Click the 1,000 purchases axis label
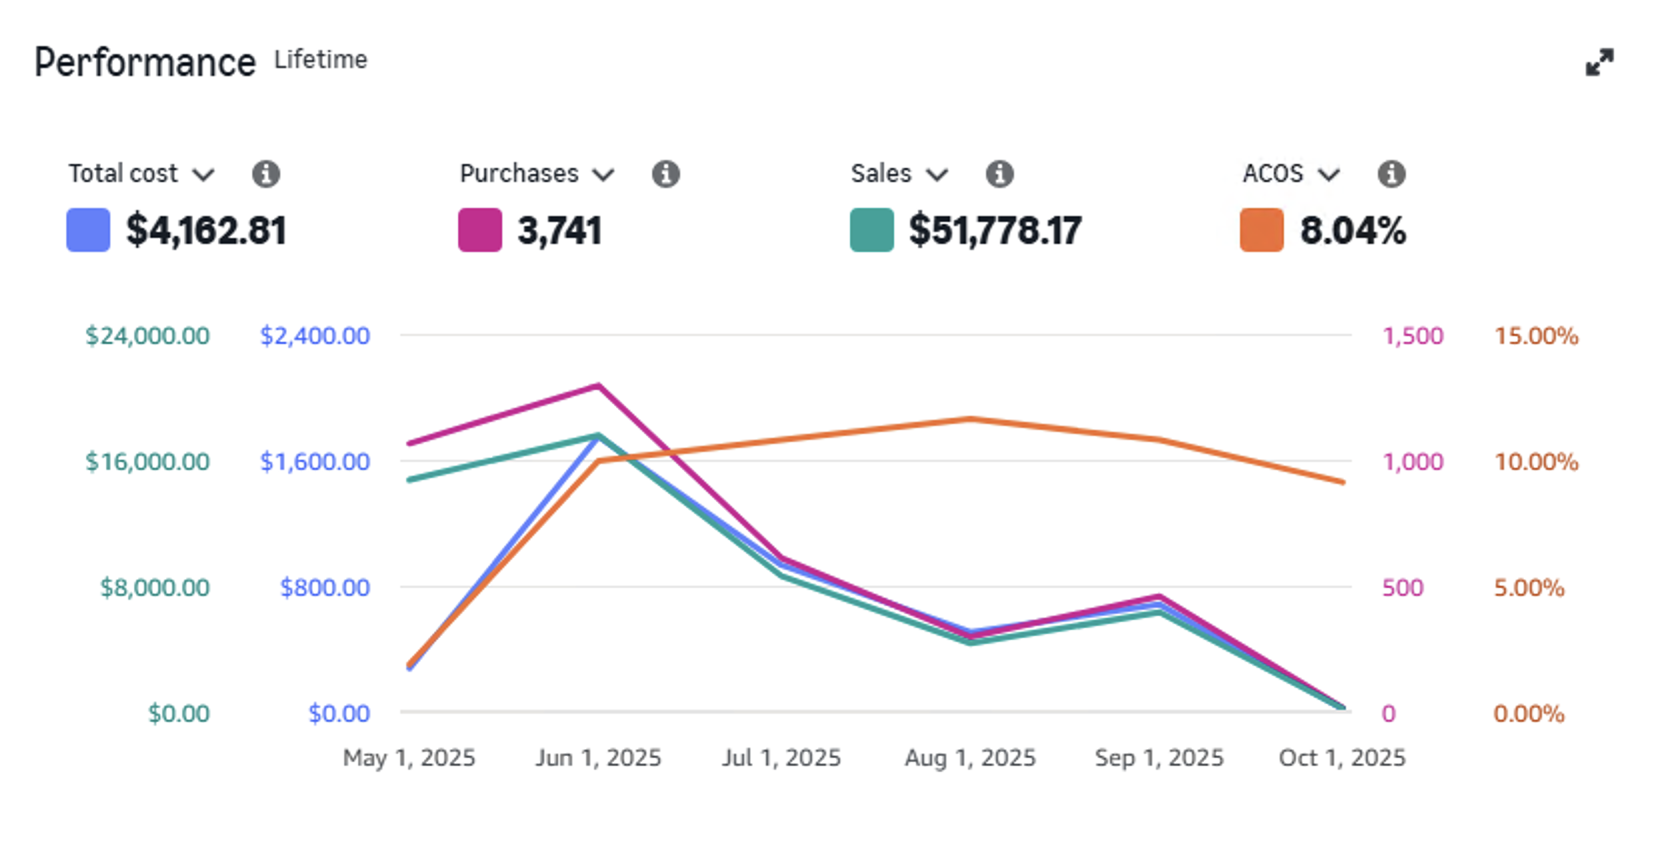Screen dimensions: 1668x846 pyautogui.click(x=1413, y=462)
